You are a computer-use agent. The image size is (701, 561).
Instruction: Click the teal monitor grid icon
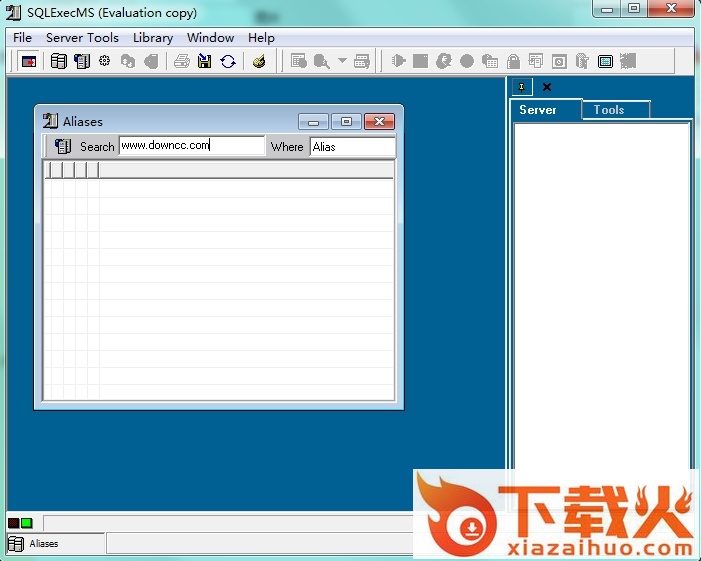pos(605,61)
